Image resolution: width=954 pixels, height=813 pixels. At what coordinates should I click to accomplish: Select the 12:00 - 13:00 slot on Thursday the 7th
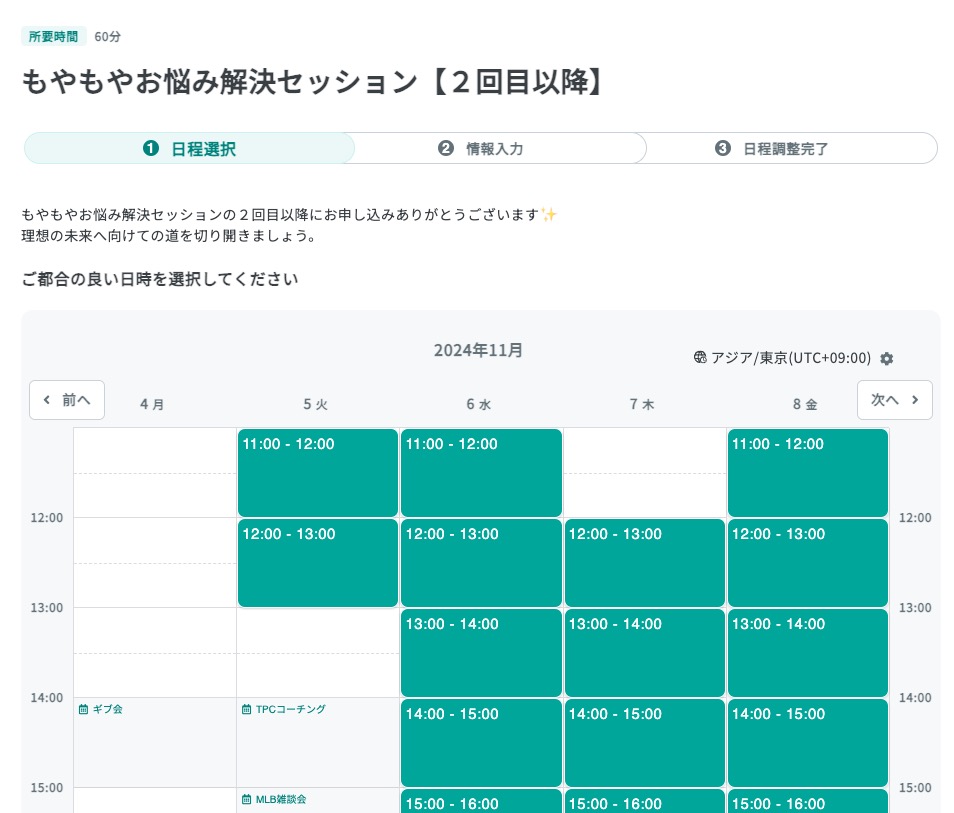[644, 562]
